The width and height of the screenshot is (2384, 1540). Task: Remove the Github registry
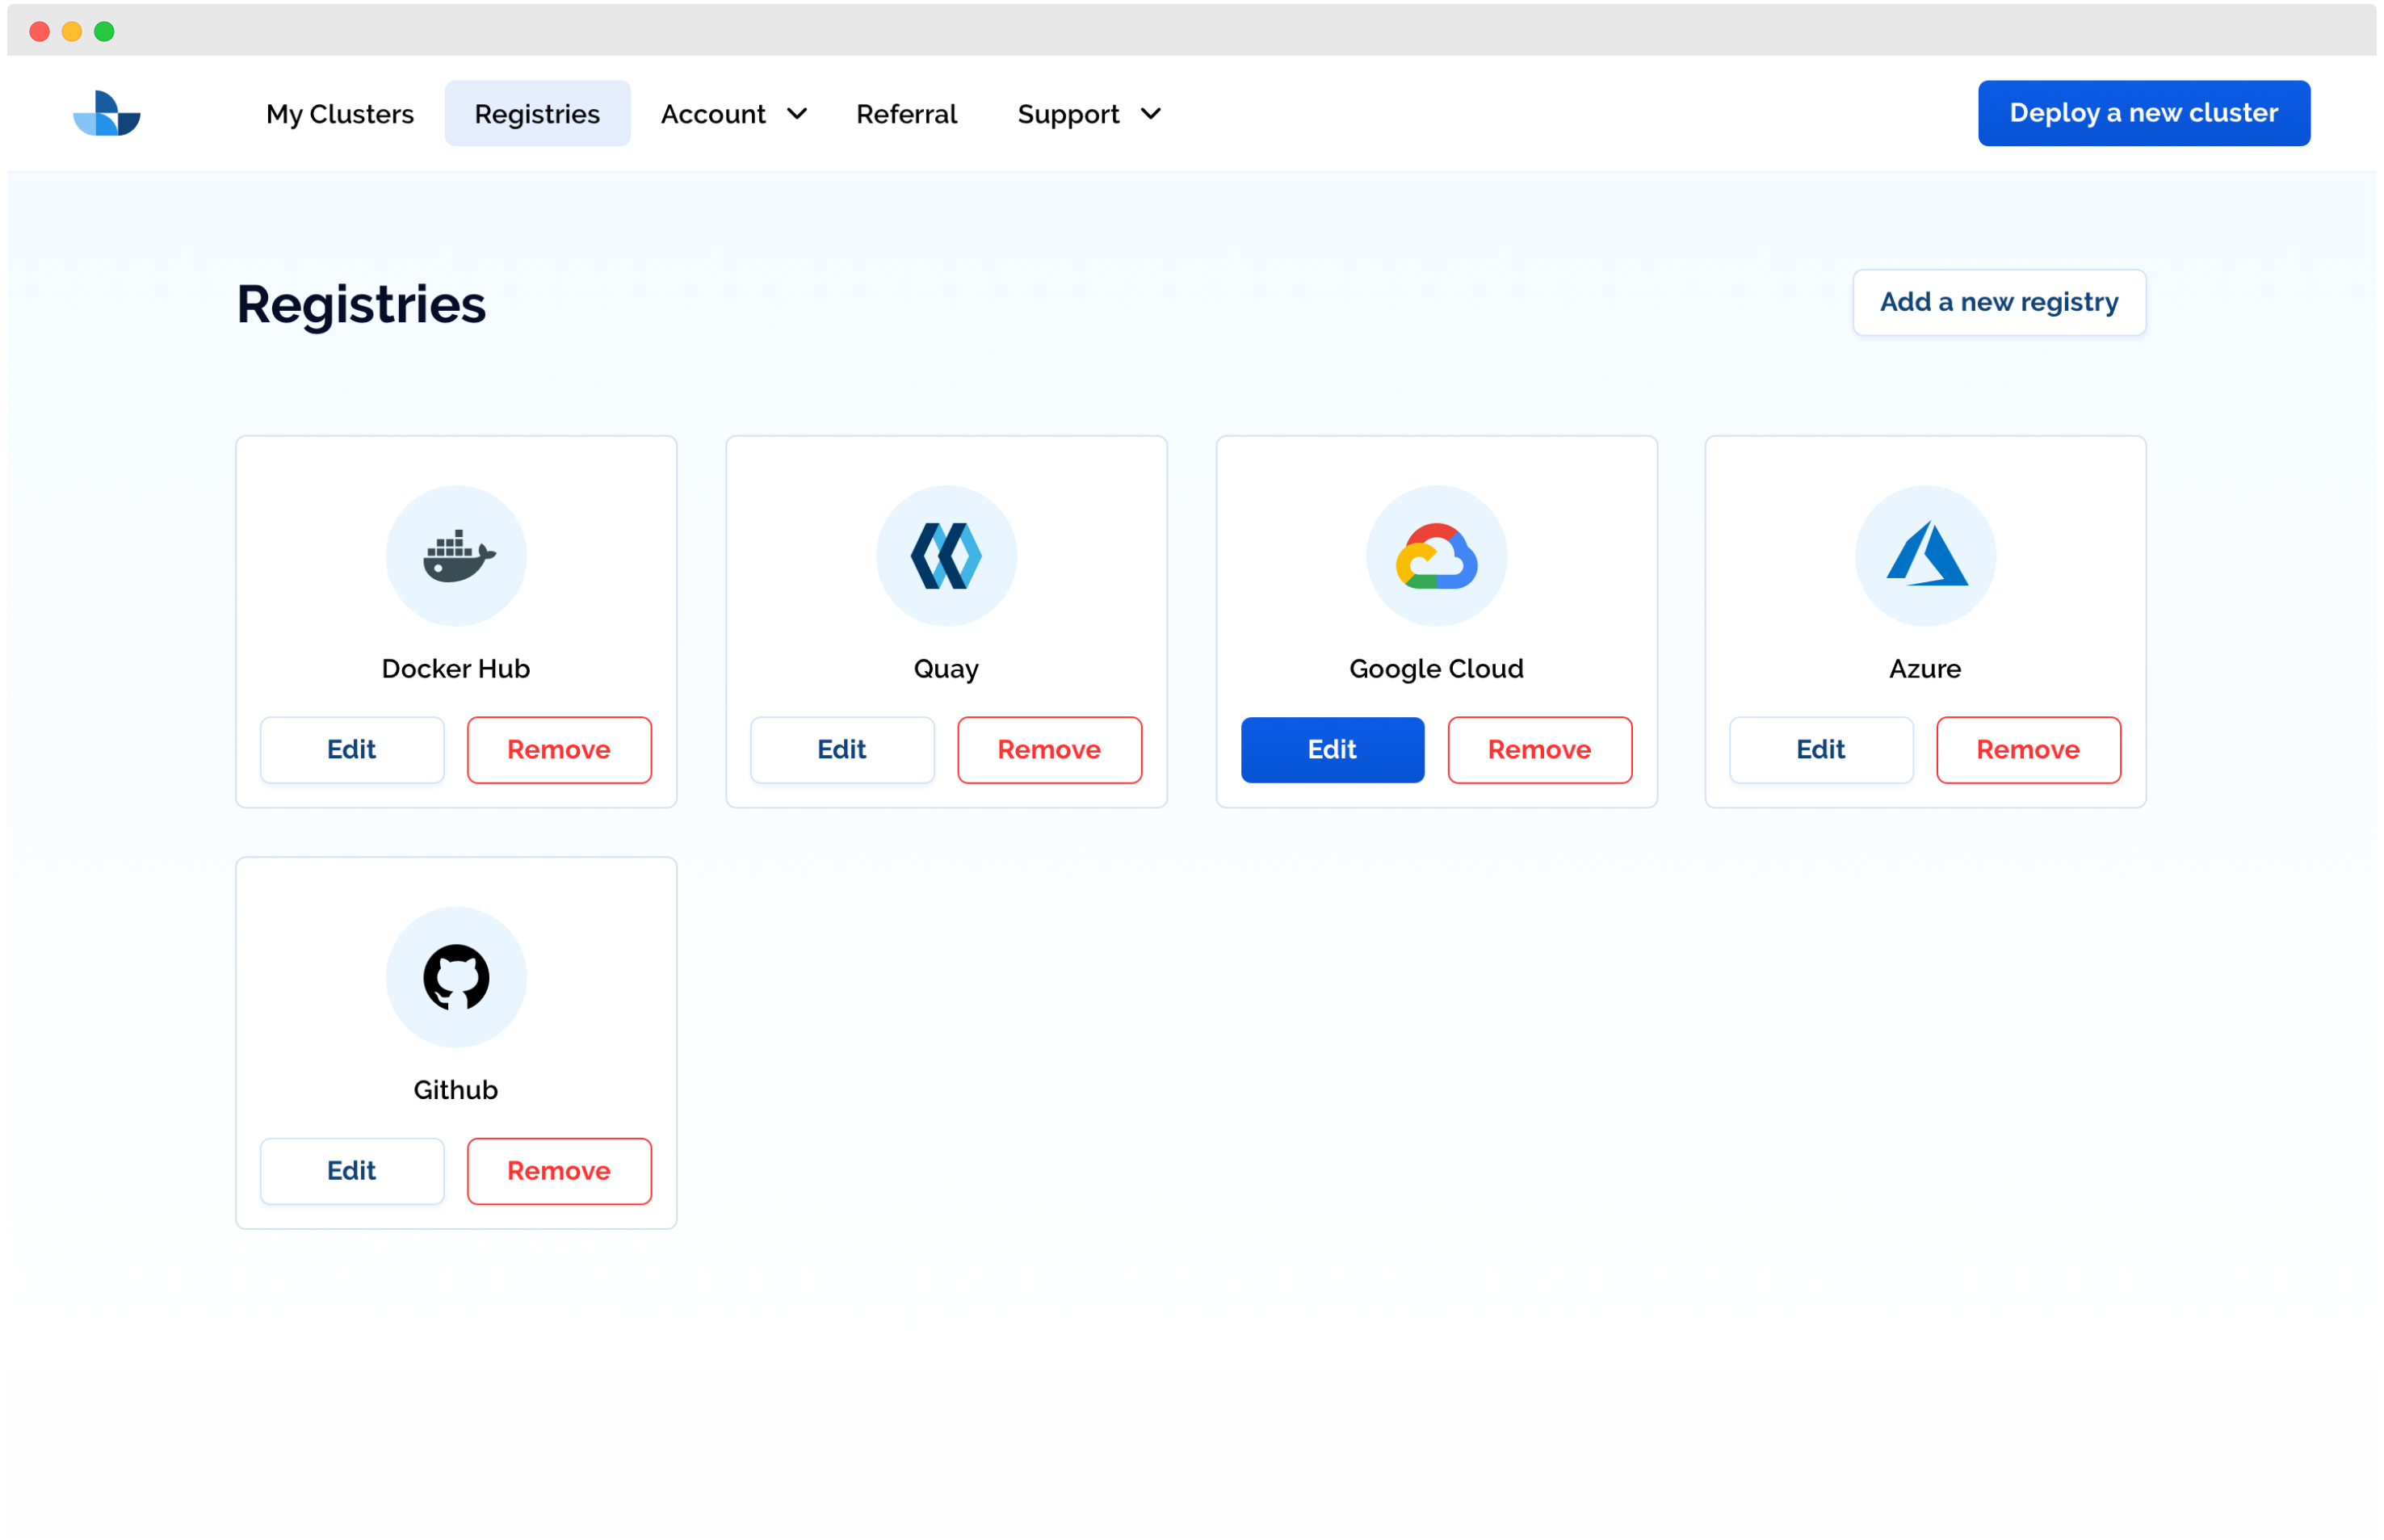click(x=559, y=1170)
